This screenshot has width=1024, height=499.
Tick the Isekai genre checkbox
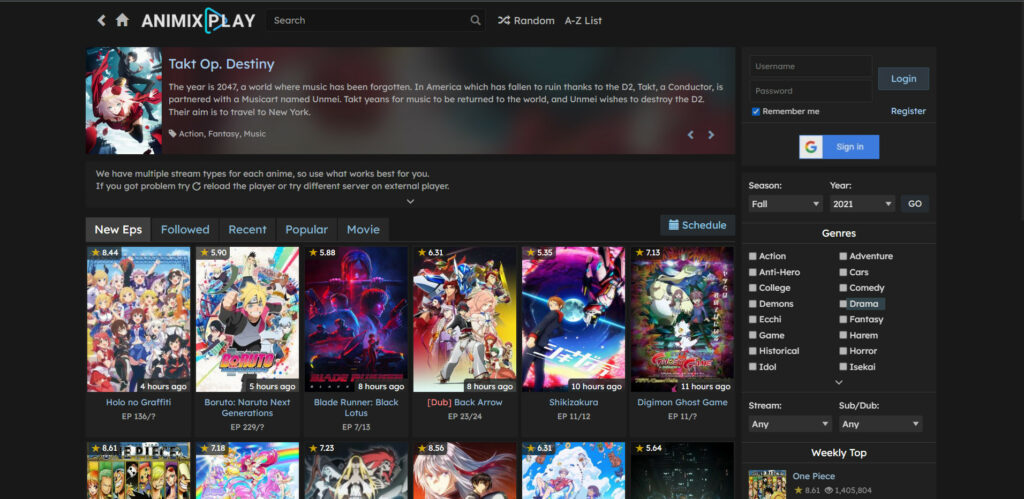(x=843, y=367)
